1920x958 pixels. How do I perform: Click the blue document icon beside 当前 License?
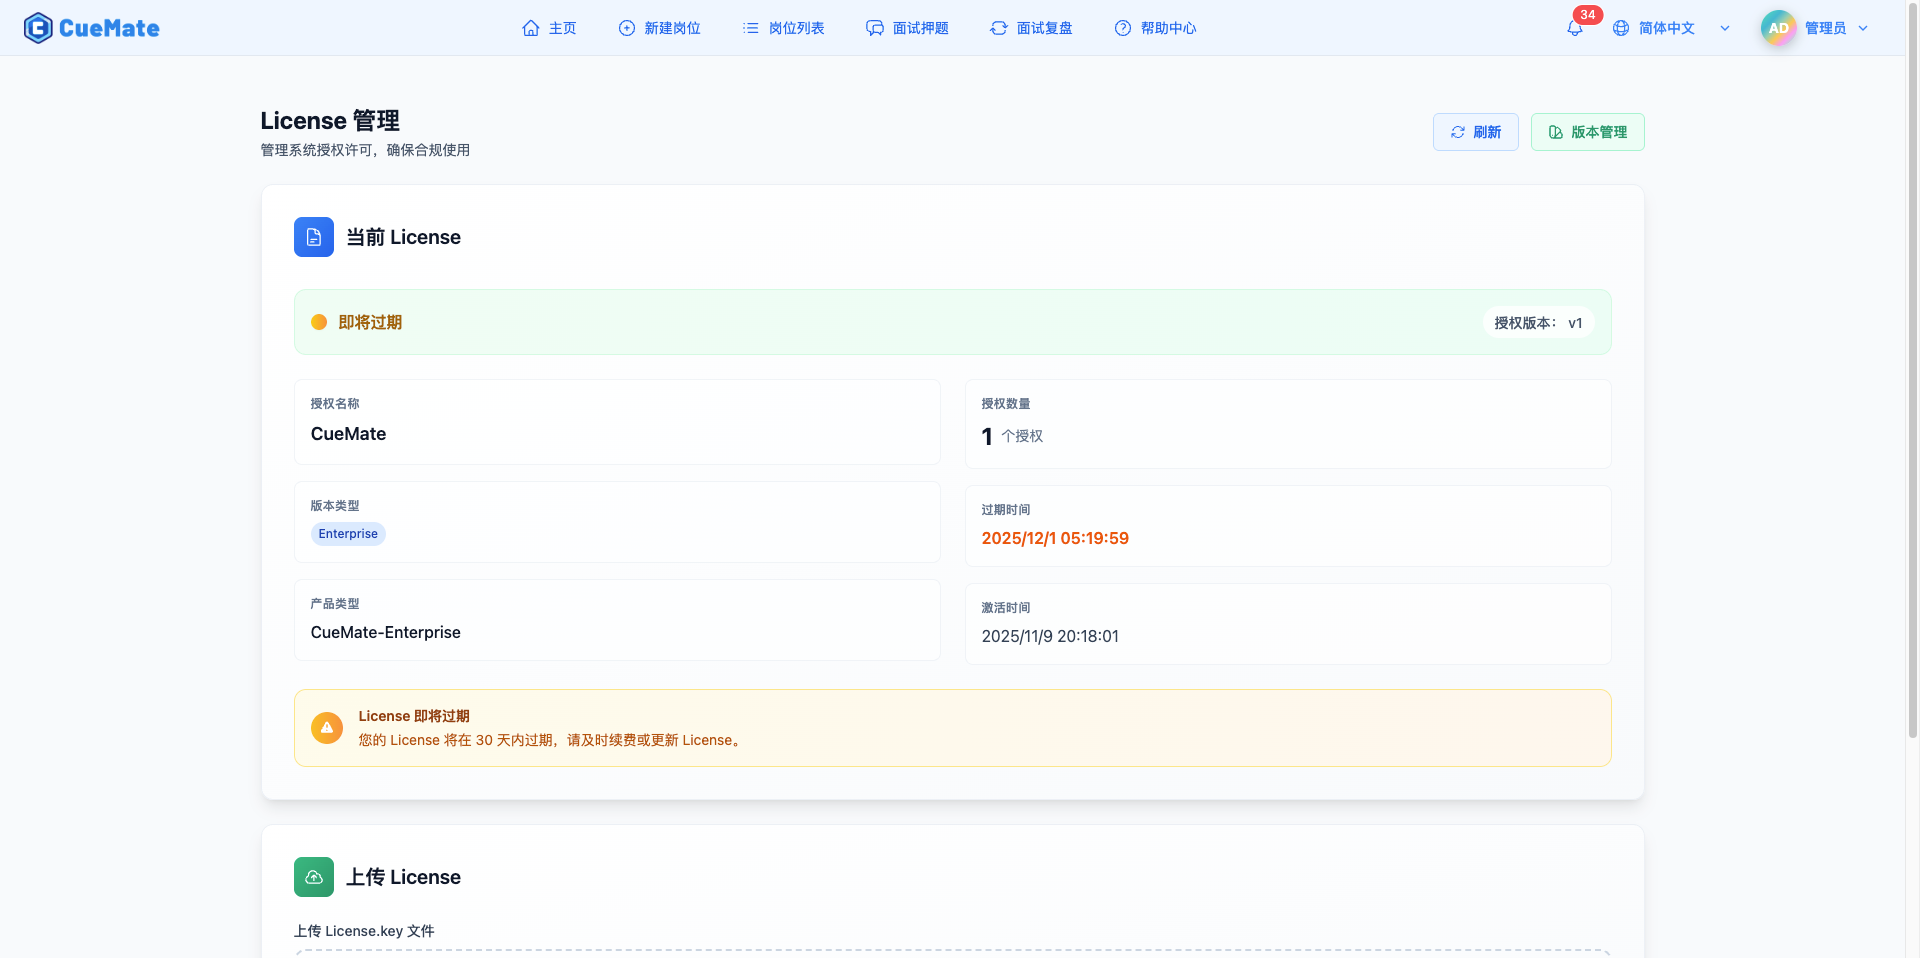[x=314, y=237]
